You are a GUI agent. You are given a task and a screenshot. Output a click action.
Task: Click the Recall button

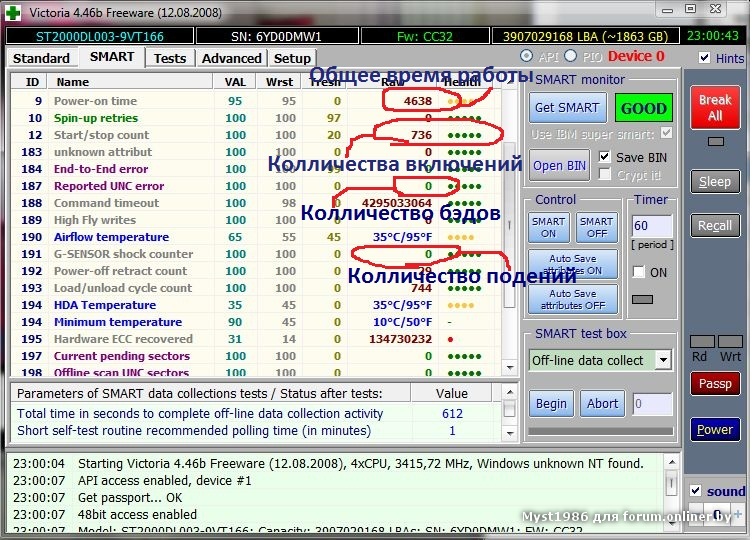coord(715,226)
